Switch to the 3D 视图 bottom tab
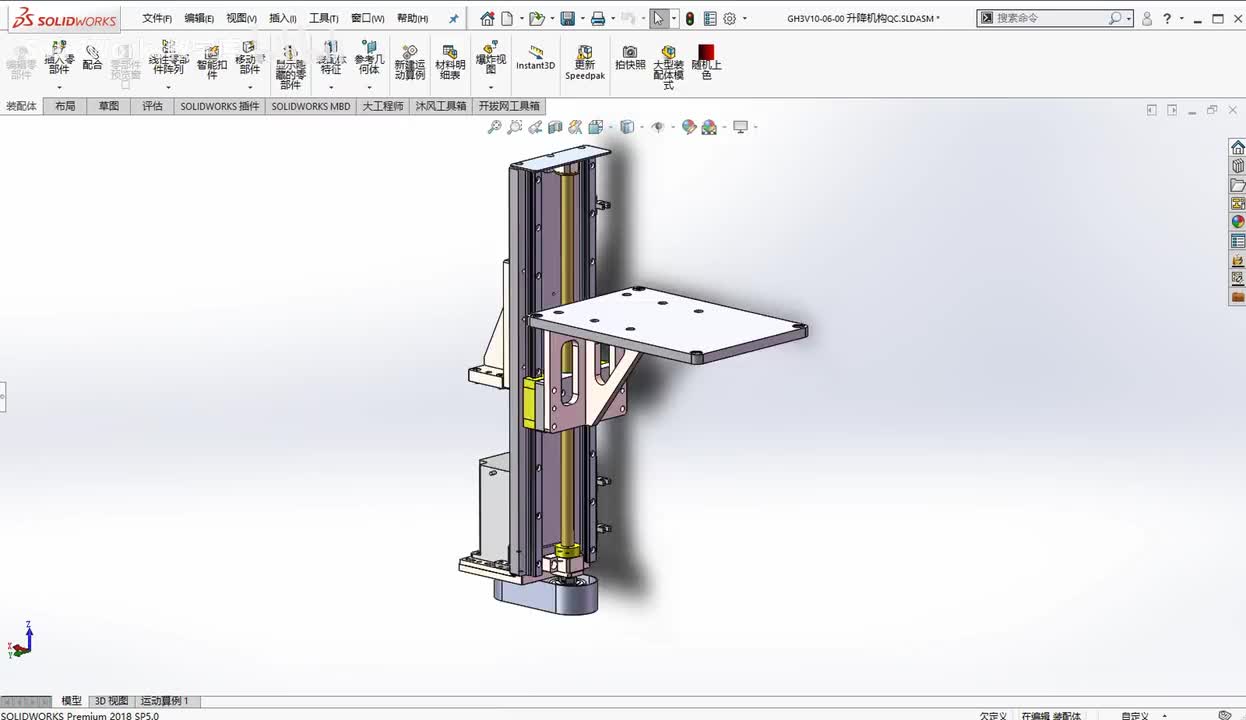This screenshot has width=1246, height=720. [111, 701]
